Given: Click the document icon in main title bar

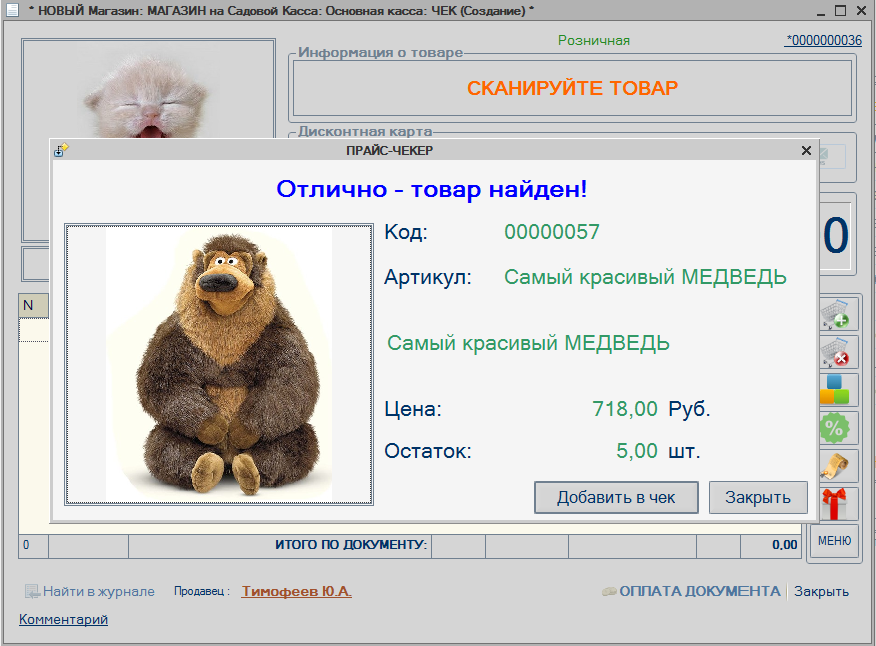Looking at the screenshot, I should (12, 10).
